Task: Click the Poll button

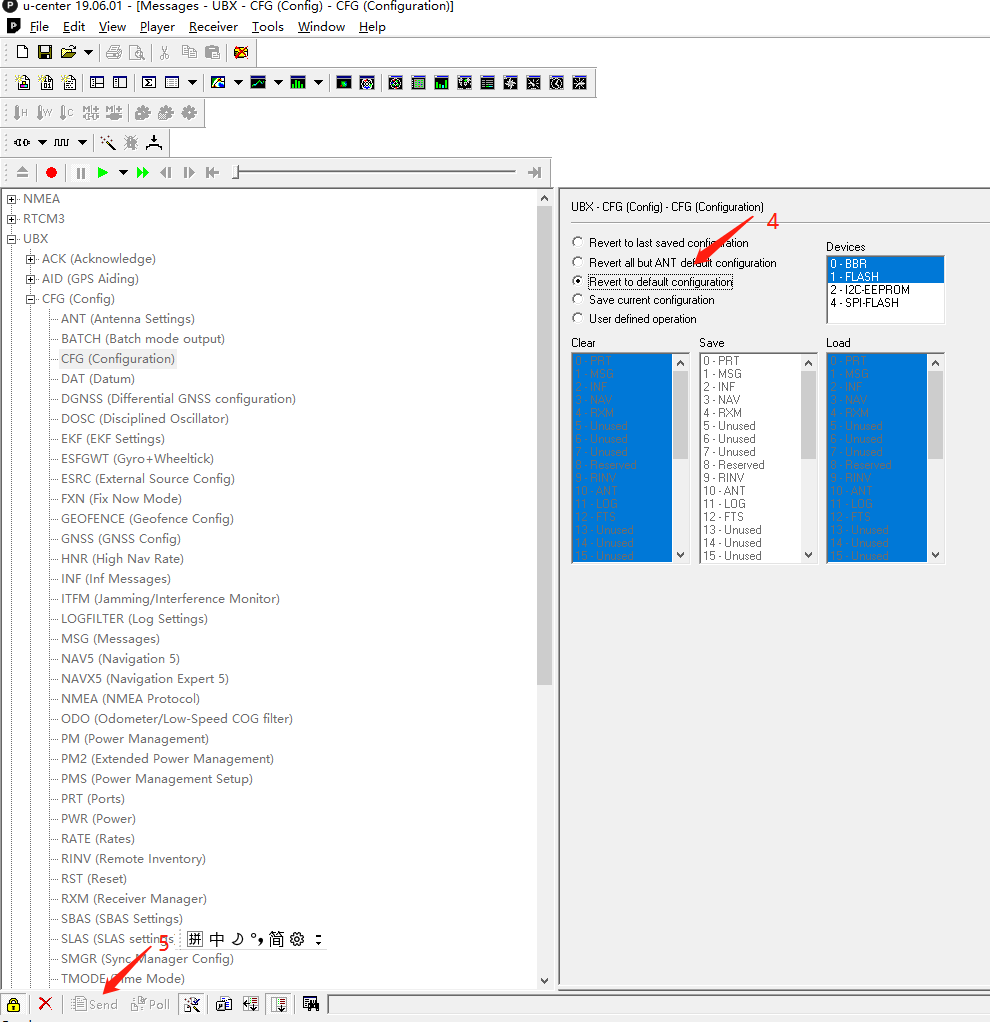Action: pos(150,1004)
